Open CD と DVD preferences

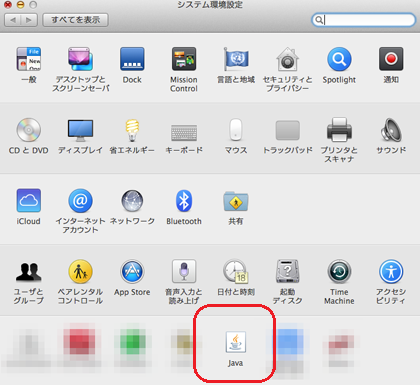tap(29, 130)
